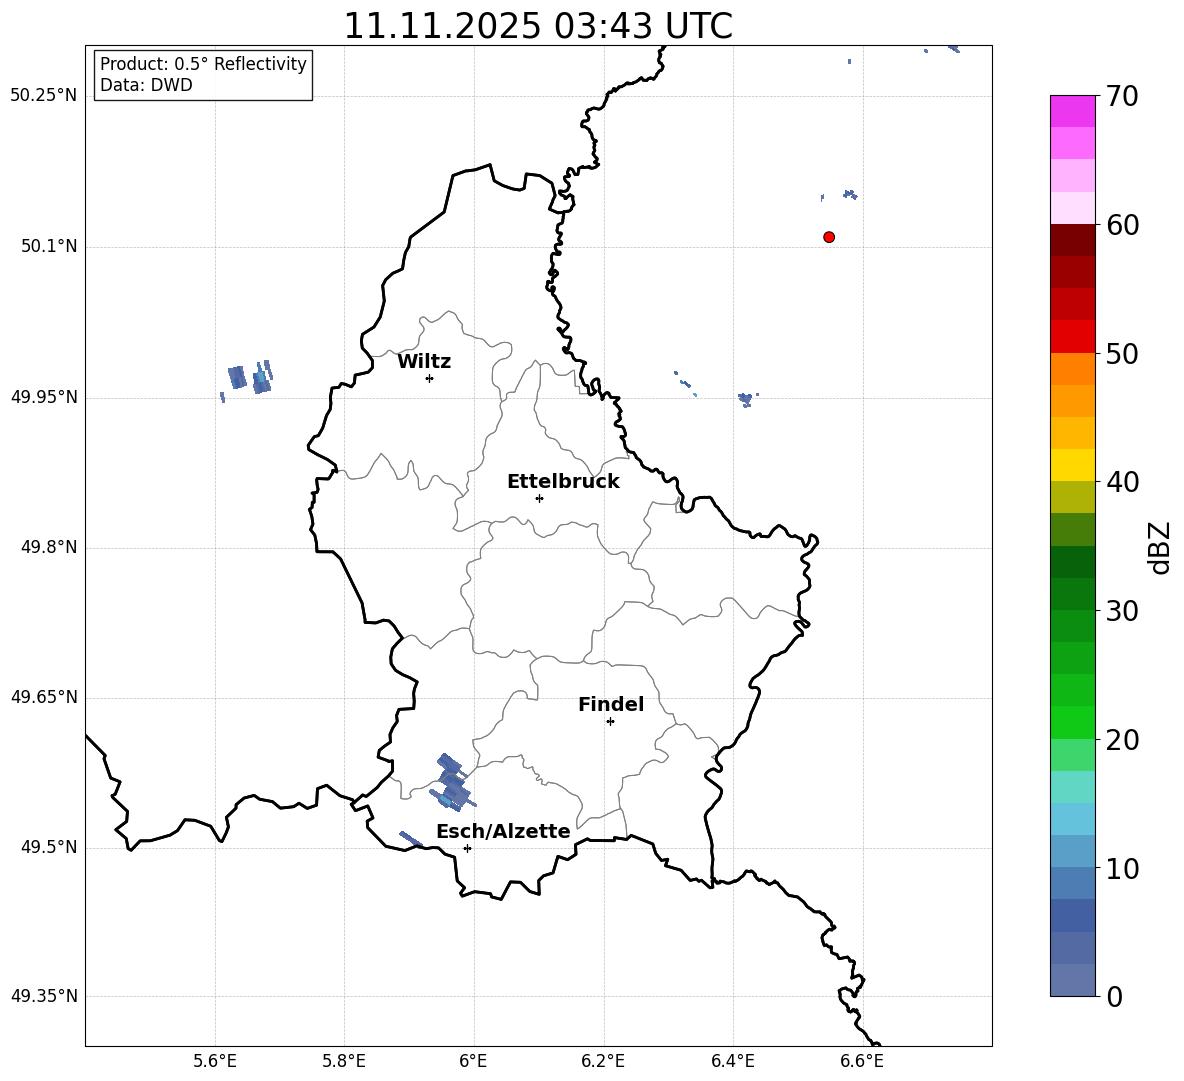Screen dimensions: 1184x1081
Task: Click 'Product: 0.5° Reflectivity' text
Action: click(203, 64)
